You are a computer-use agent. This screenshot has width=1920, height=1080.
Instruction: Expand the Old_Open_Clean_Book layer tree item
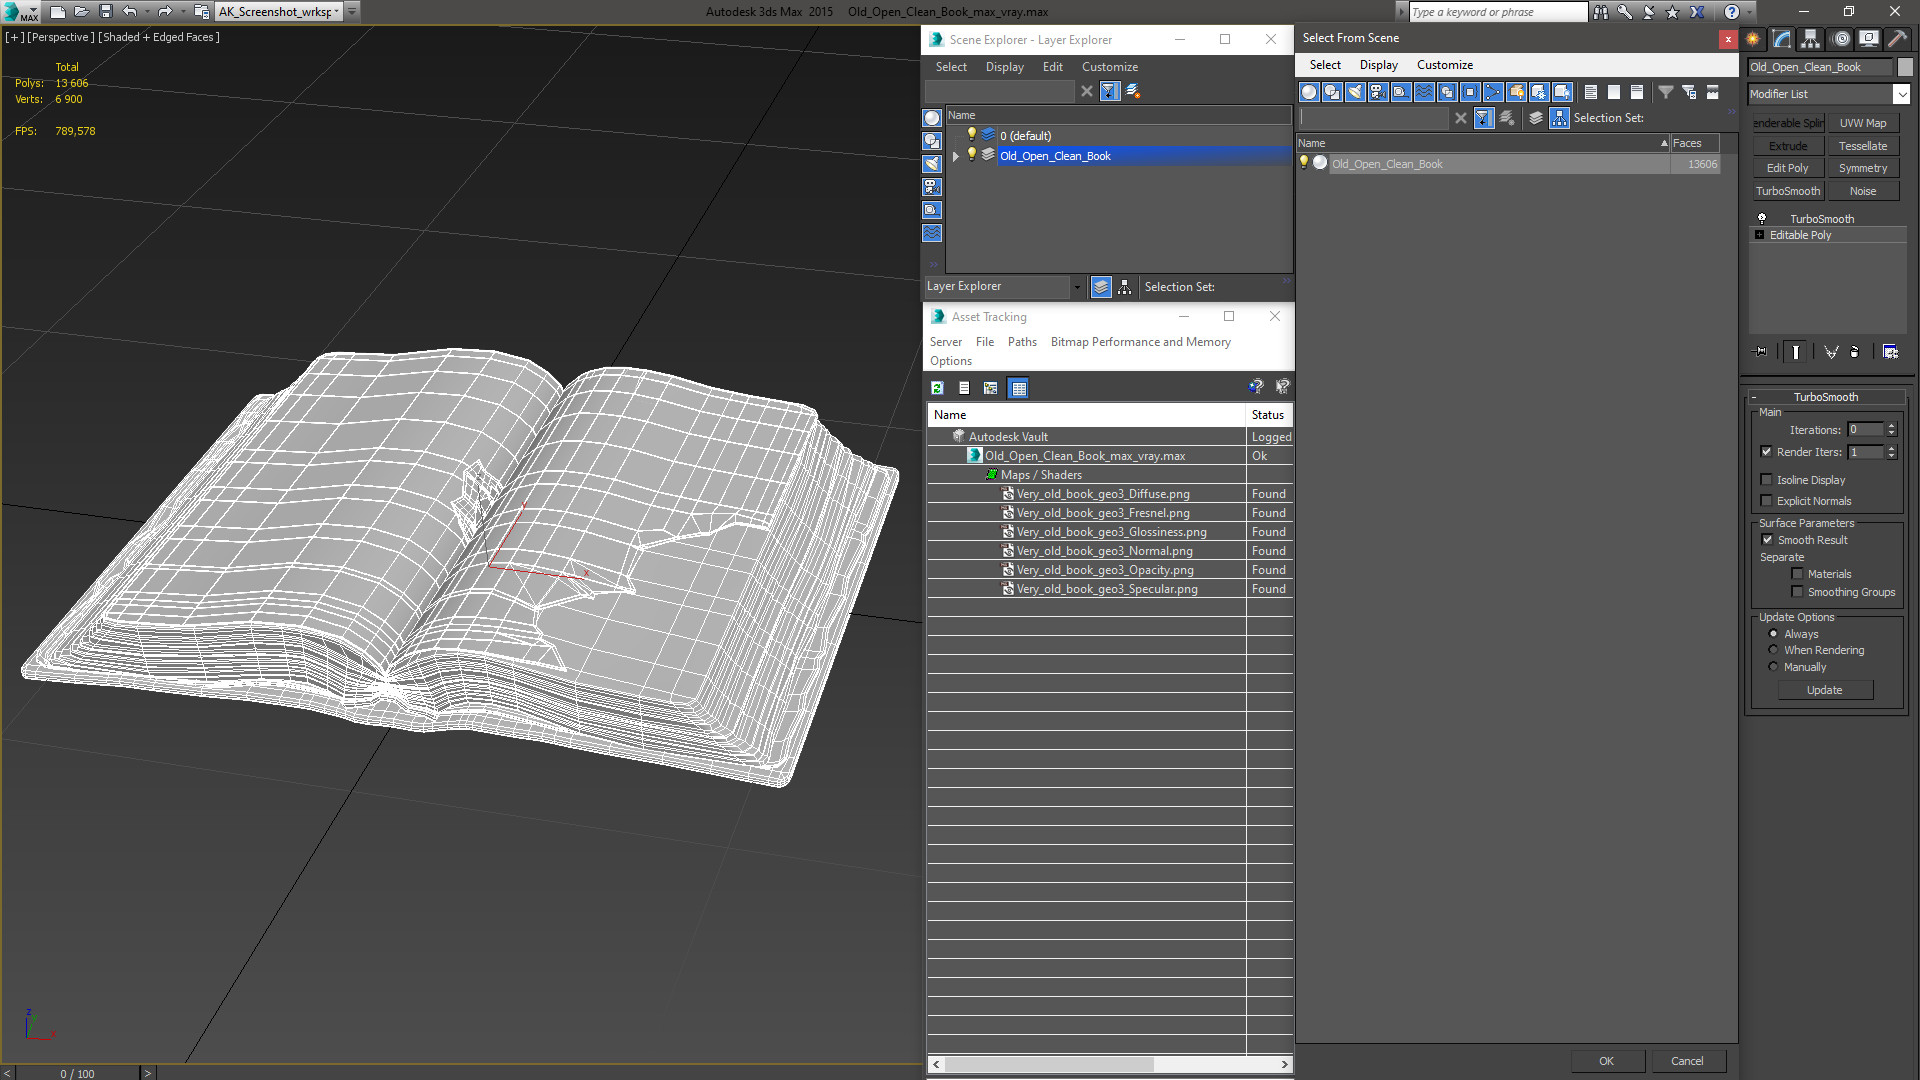click(x=956, y=156)
